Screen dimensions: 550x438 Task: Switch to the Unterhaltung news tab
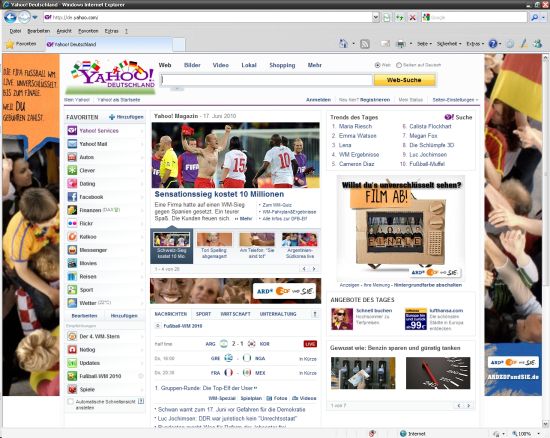278,314
